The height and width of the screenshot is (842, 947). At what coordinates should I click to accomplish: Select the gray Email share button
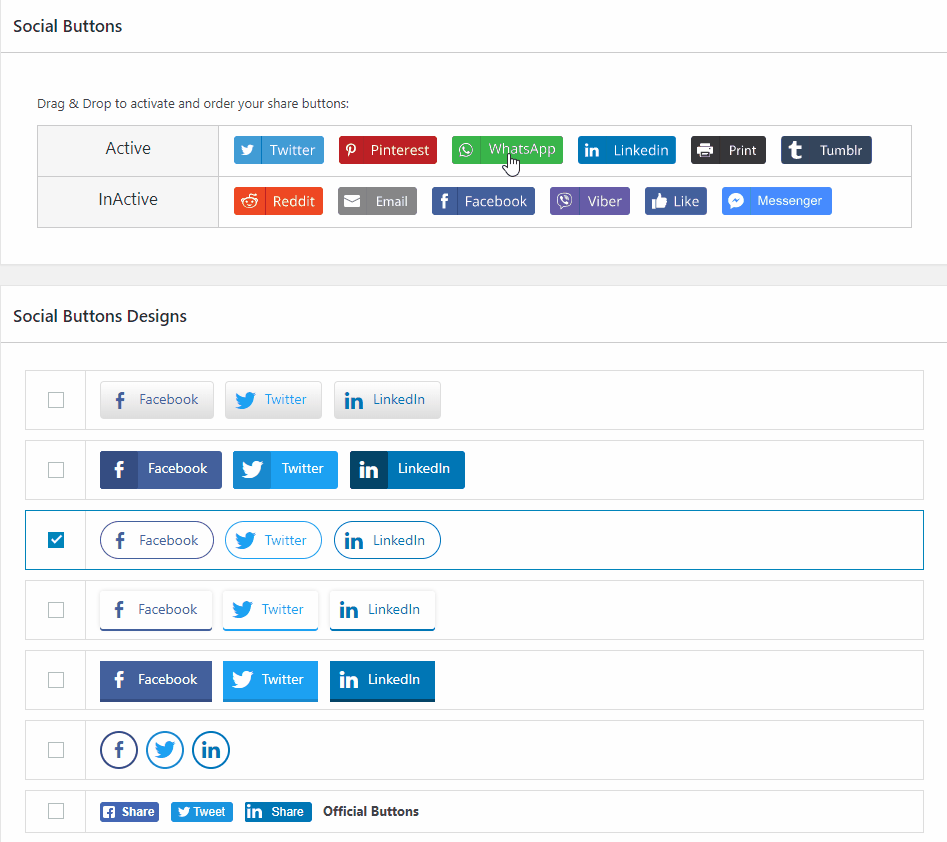tap(377, 201)
